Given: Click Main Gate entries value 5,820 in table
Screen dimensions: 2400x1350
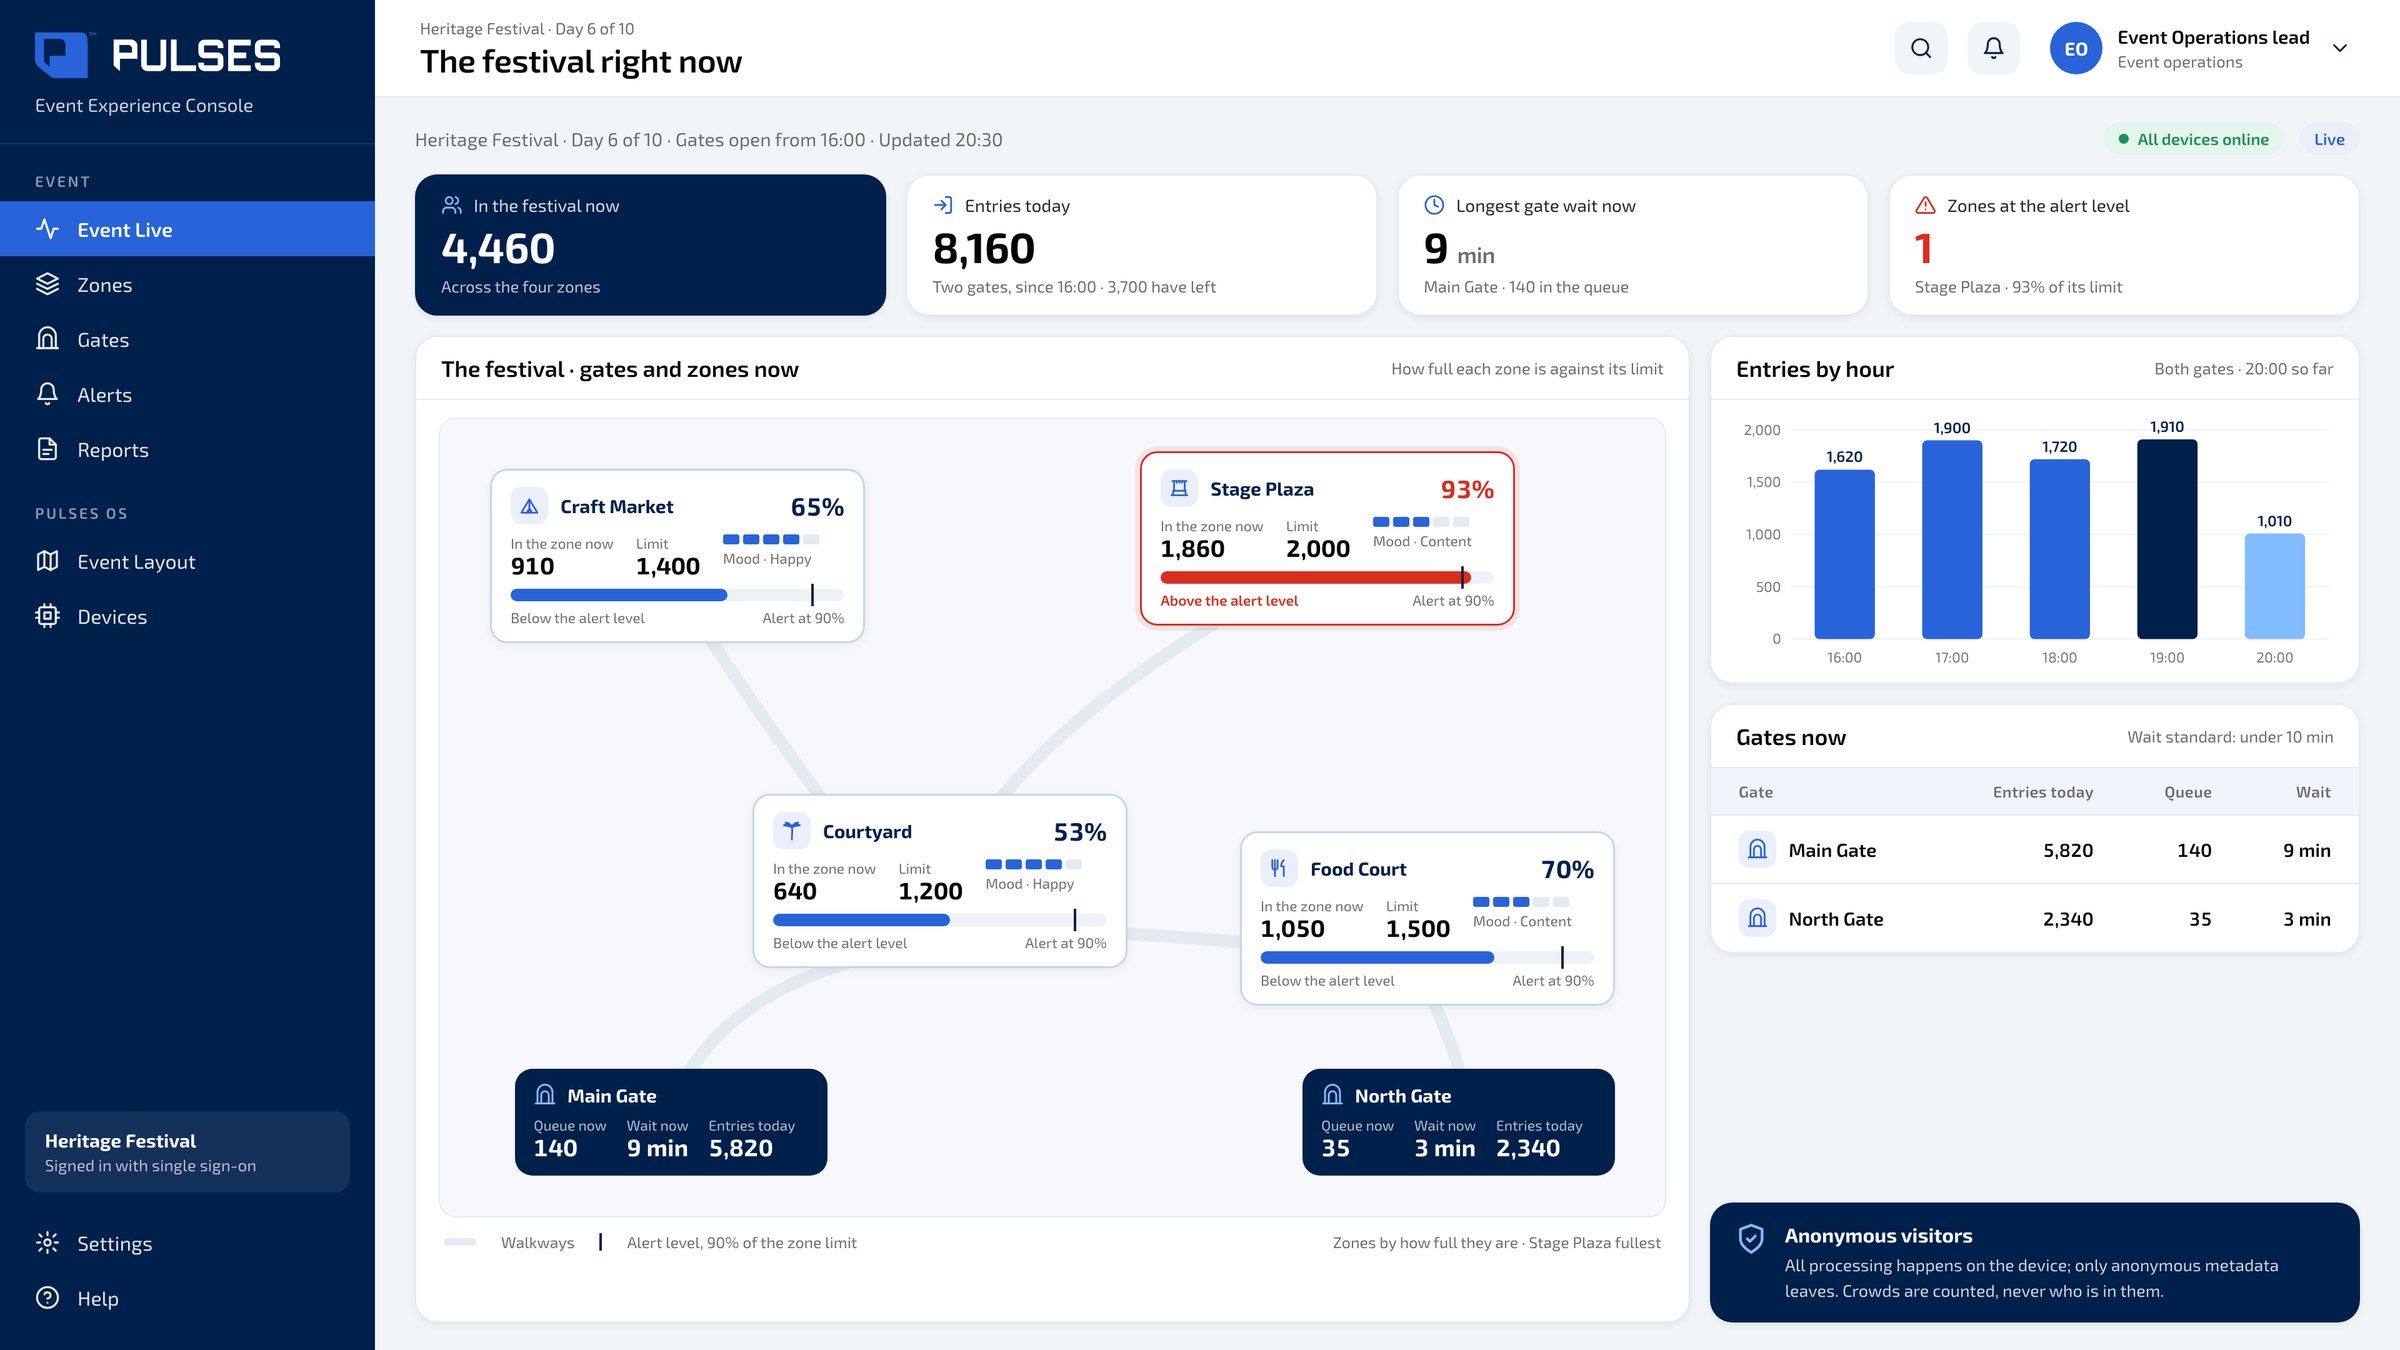Looking at the screenshot, I should click(x=2068, y=850).
